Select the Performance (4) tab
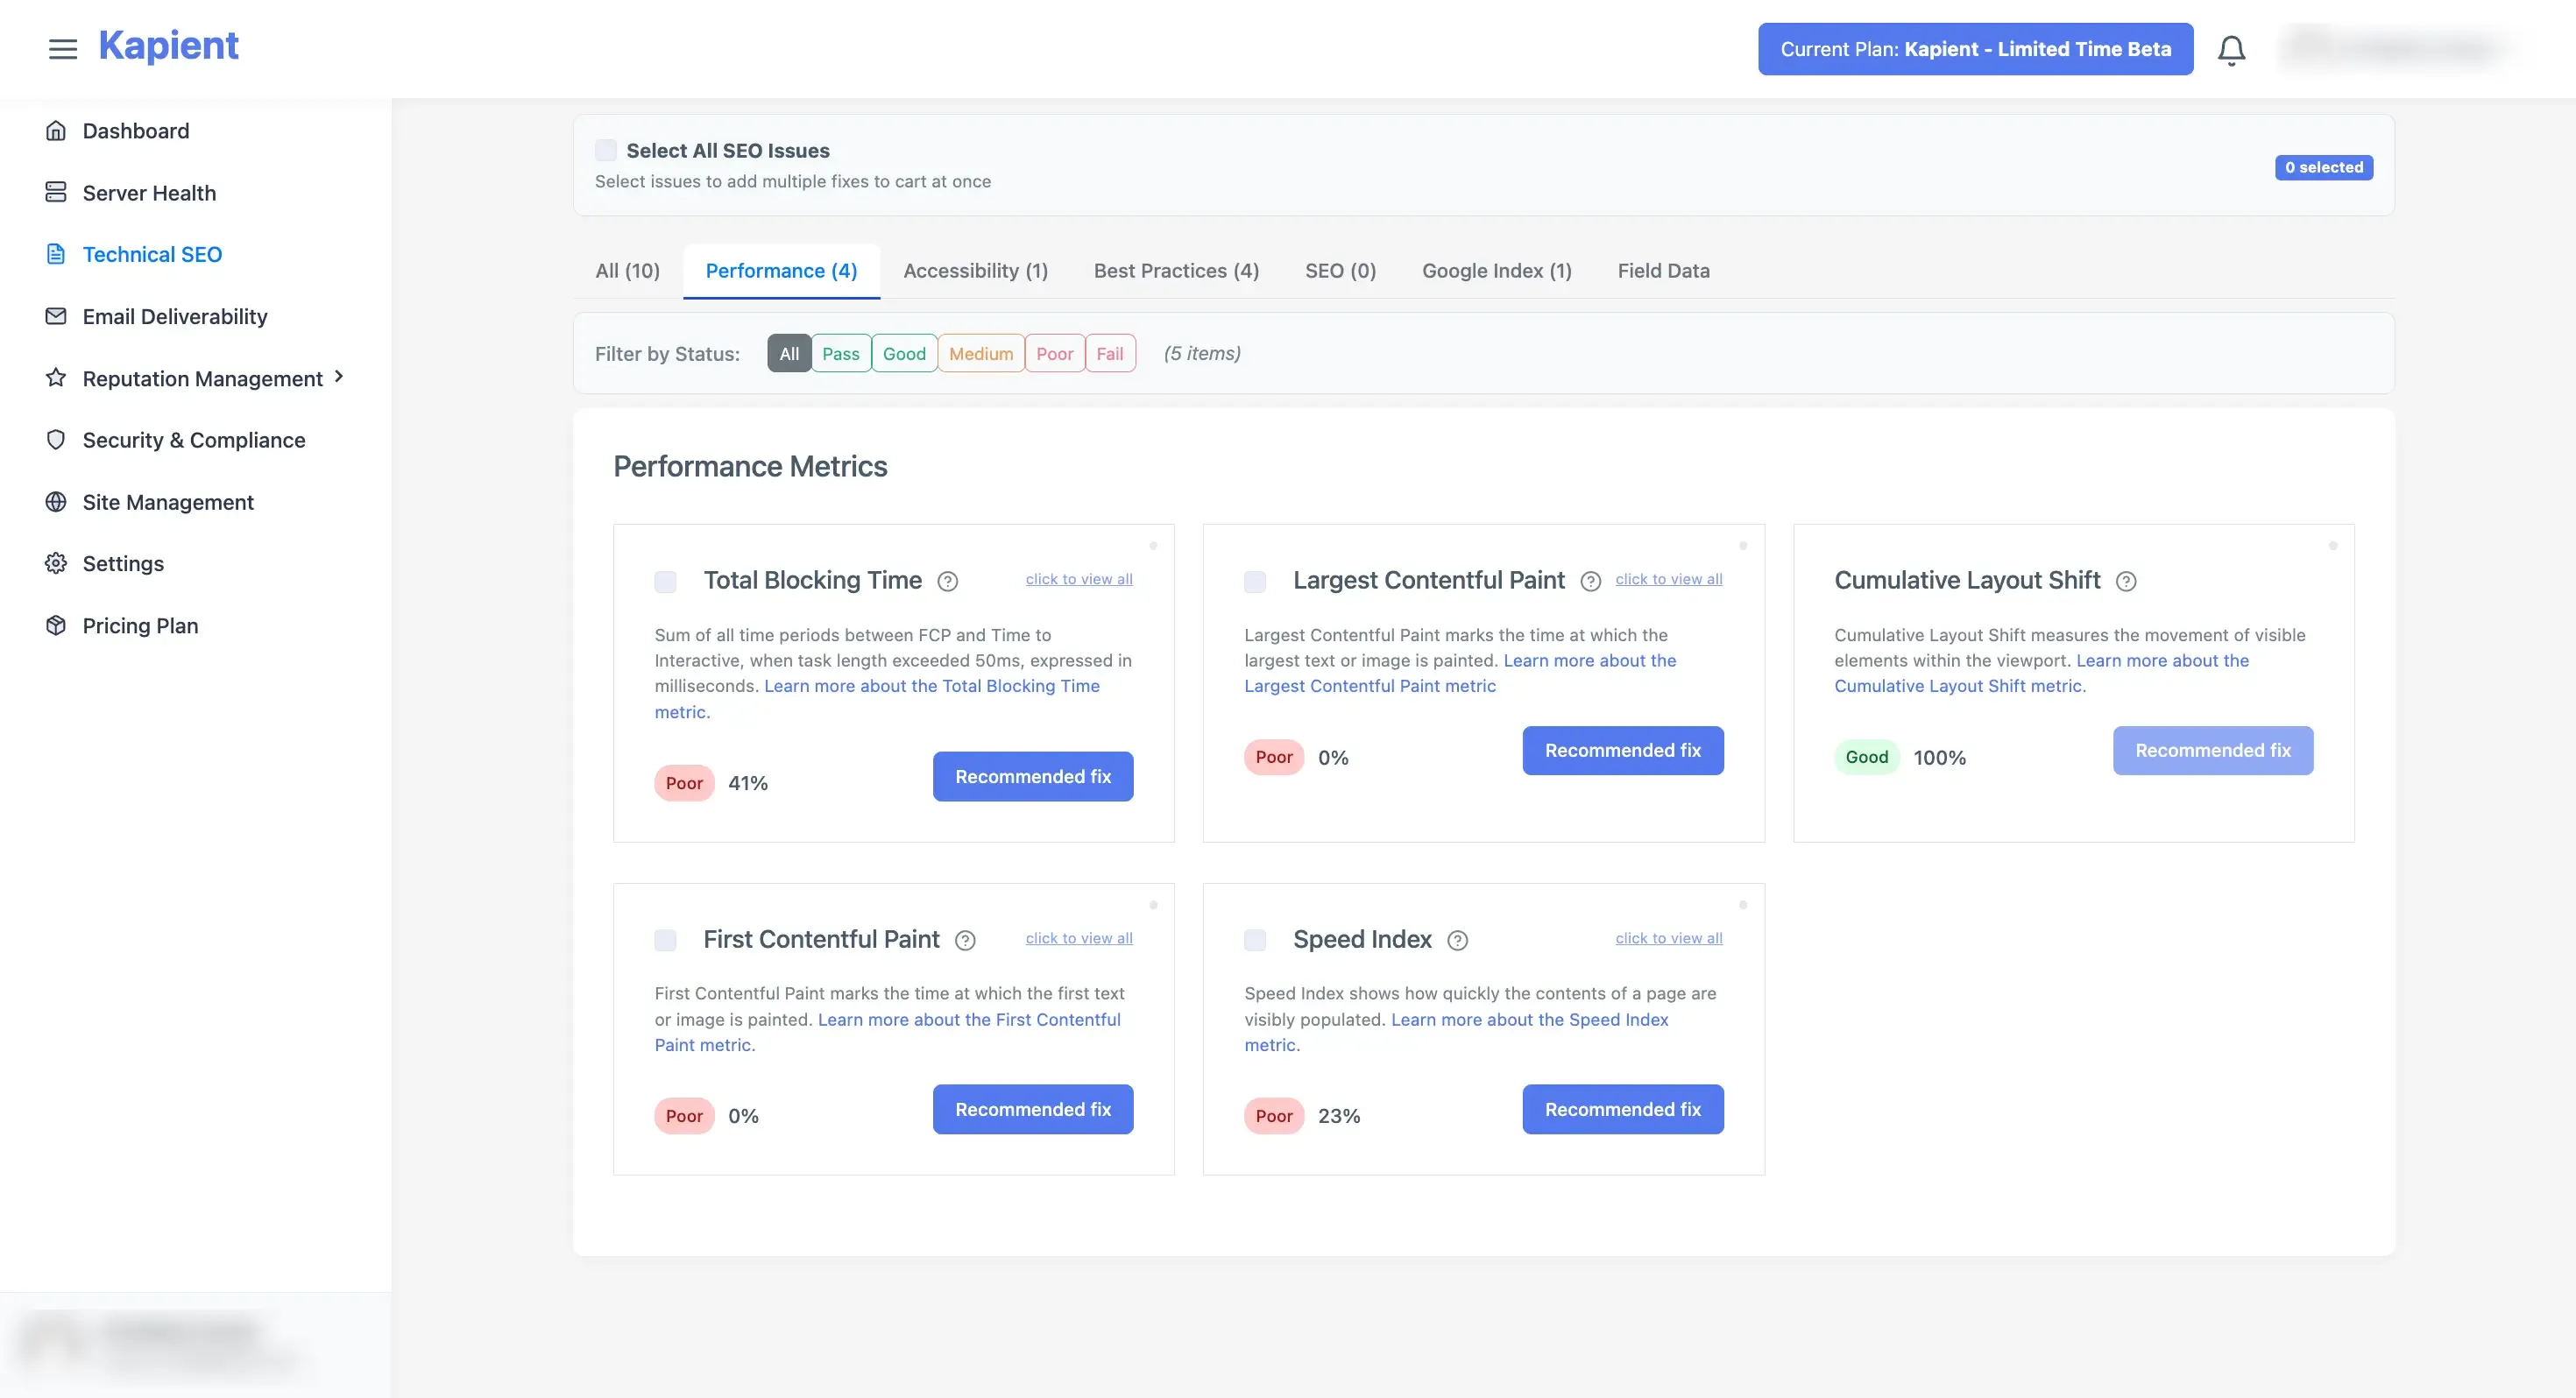Screen dimensions: 2576x1398 (x=781, y=271)
